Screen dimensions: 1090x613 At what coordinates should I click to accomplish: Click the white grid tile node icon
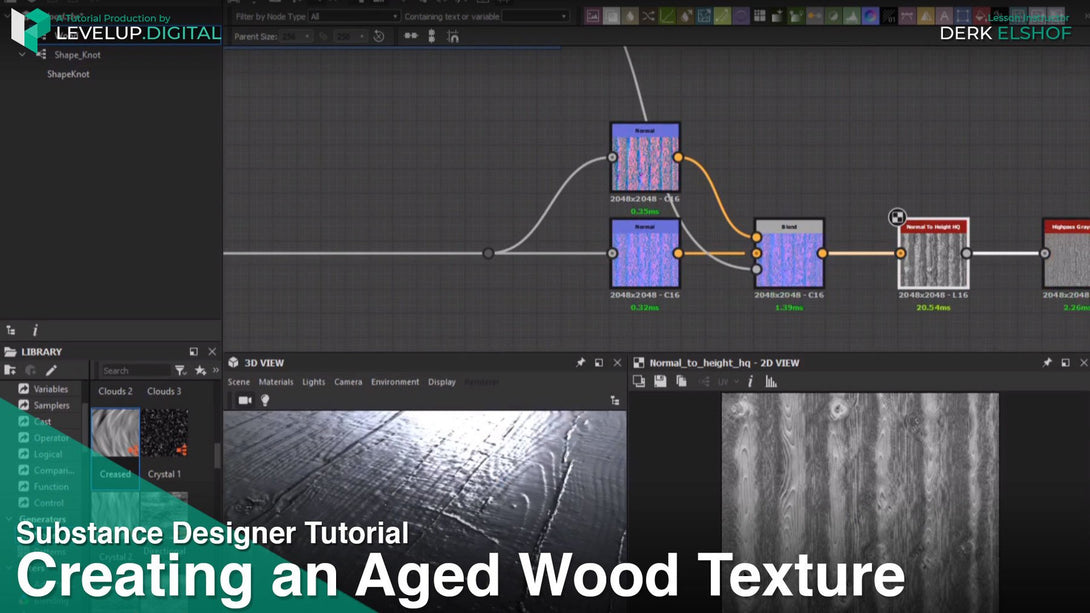pyautogui.click(x=760, y=16)
